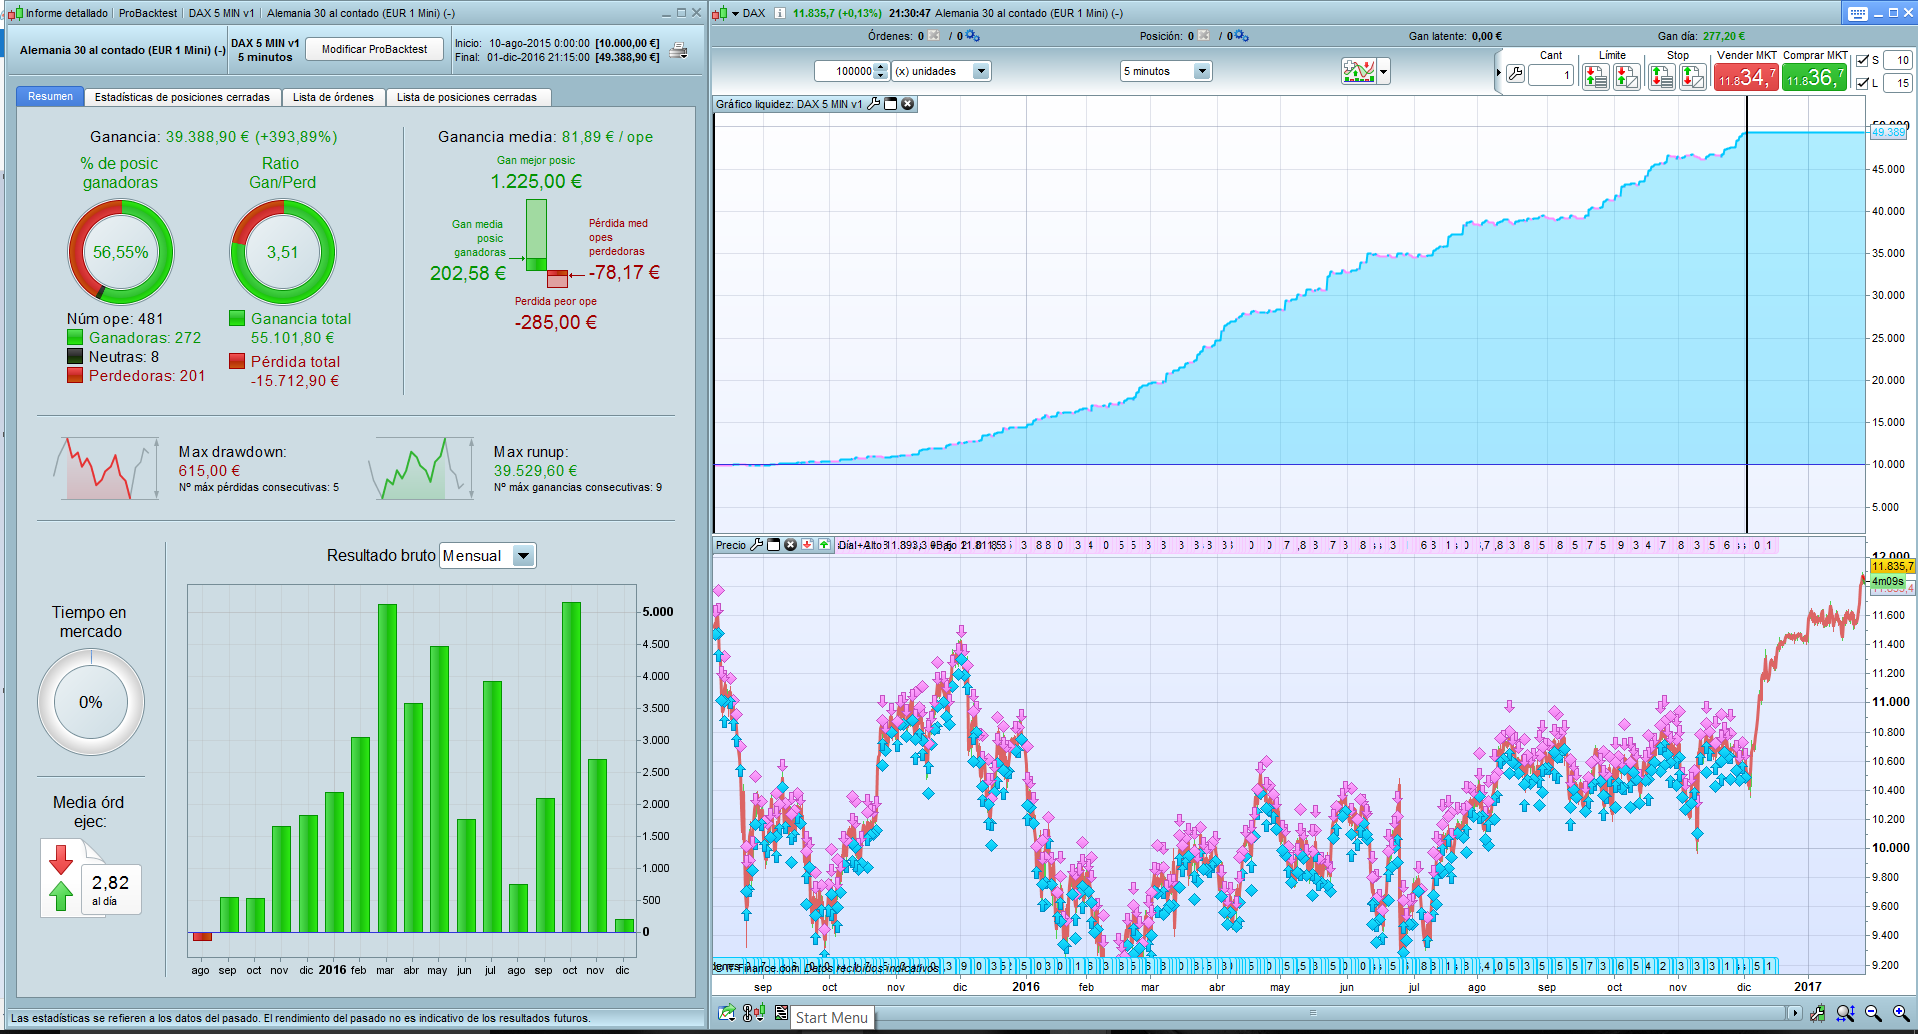The image size is (1918, 1034).
Task: Close the Gráfico liquidez equity panel
Action: click(908, 104)
